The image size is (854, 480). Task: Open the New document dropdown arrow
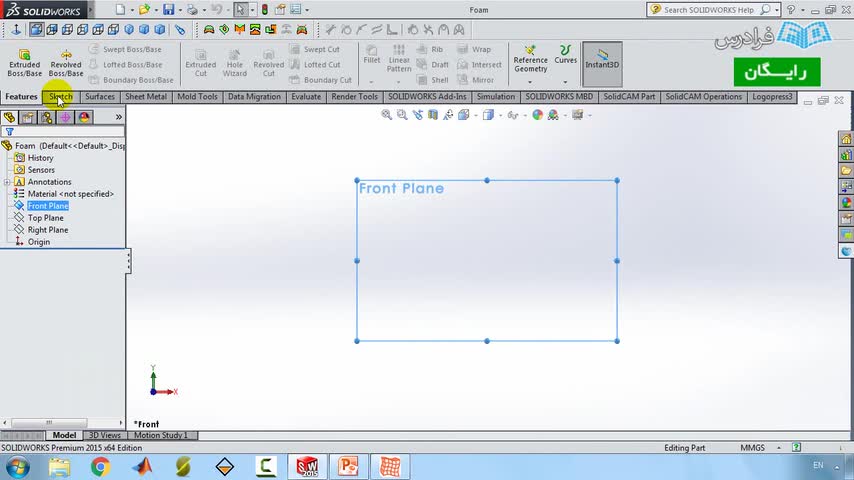coord(132,10)
